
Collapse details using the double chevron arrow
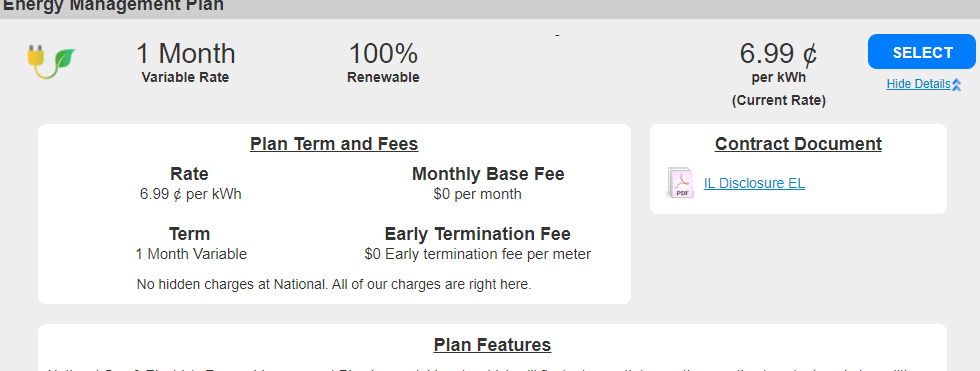point(956,85)
